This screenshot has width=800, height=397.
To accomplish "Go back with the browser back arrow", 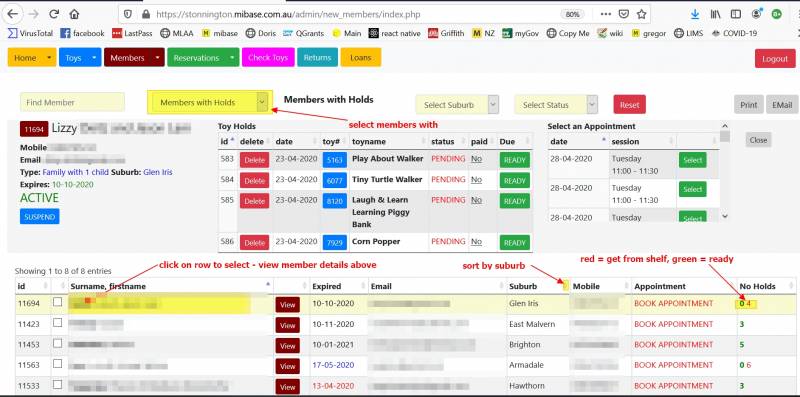I will point(12,14).
